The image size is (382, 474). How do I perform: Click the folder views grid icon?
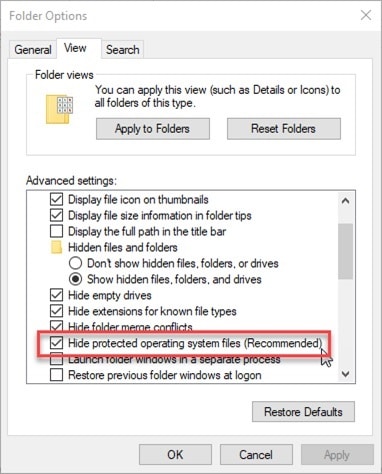tap(59, 109)
